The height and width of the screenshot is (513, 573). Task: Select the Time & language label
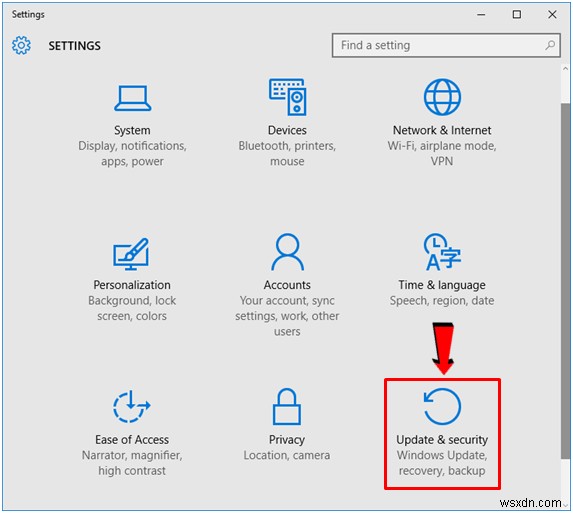coord(442,285)
